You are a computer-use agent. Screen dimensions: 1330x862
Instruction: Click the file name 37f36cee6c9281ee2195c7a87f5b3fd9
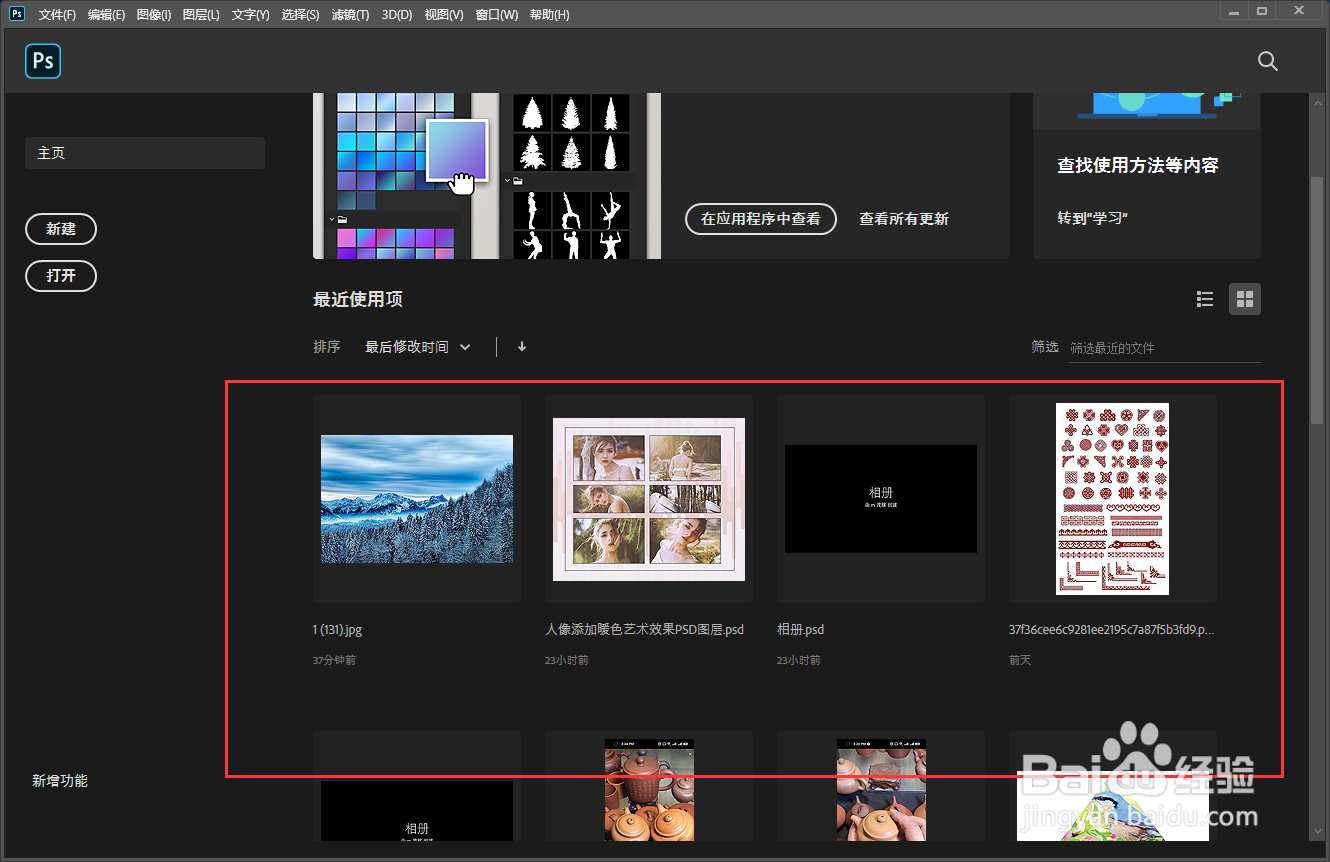pos(1112,630)
